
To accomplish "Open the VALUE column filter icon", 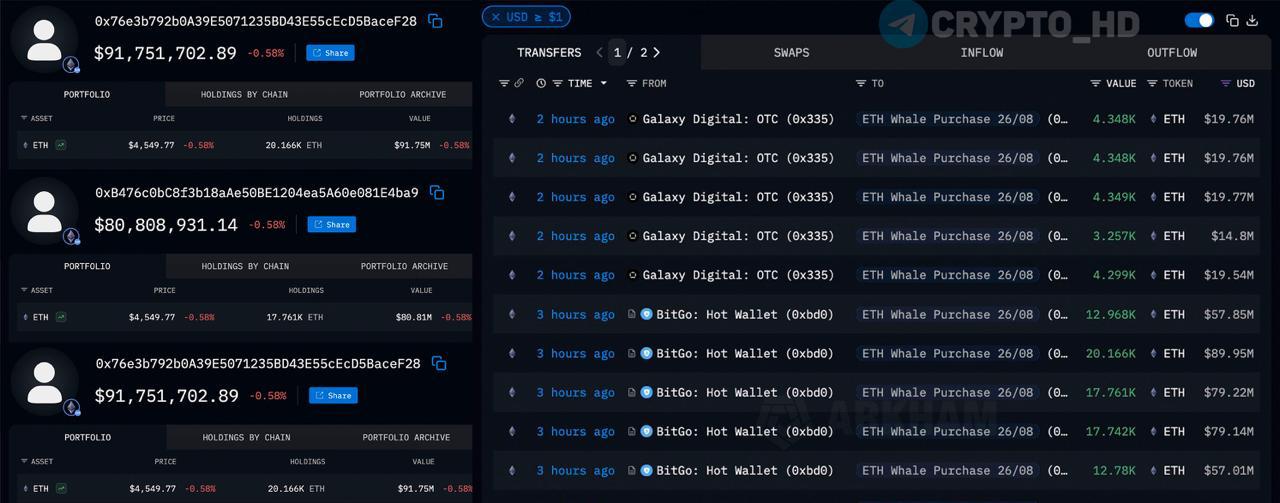I will click(x=1096, y=83).
